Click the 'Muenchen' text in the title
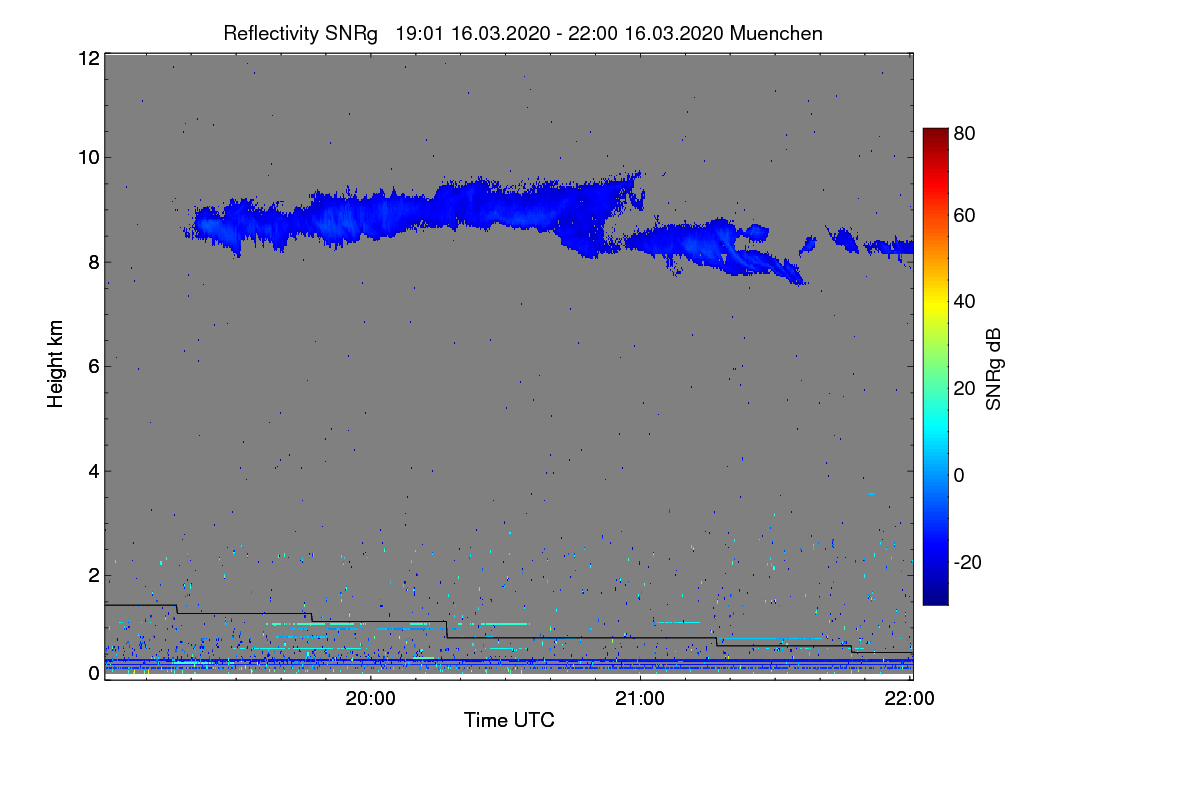The image size is (1200, 800). 776,33
